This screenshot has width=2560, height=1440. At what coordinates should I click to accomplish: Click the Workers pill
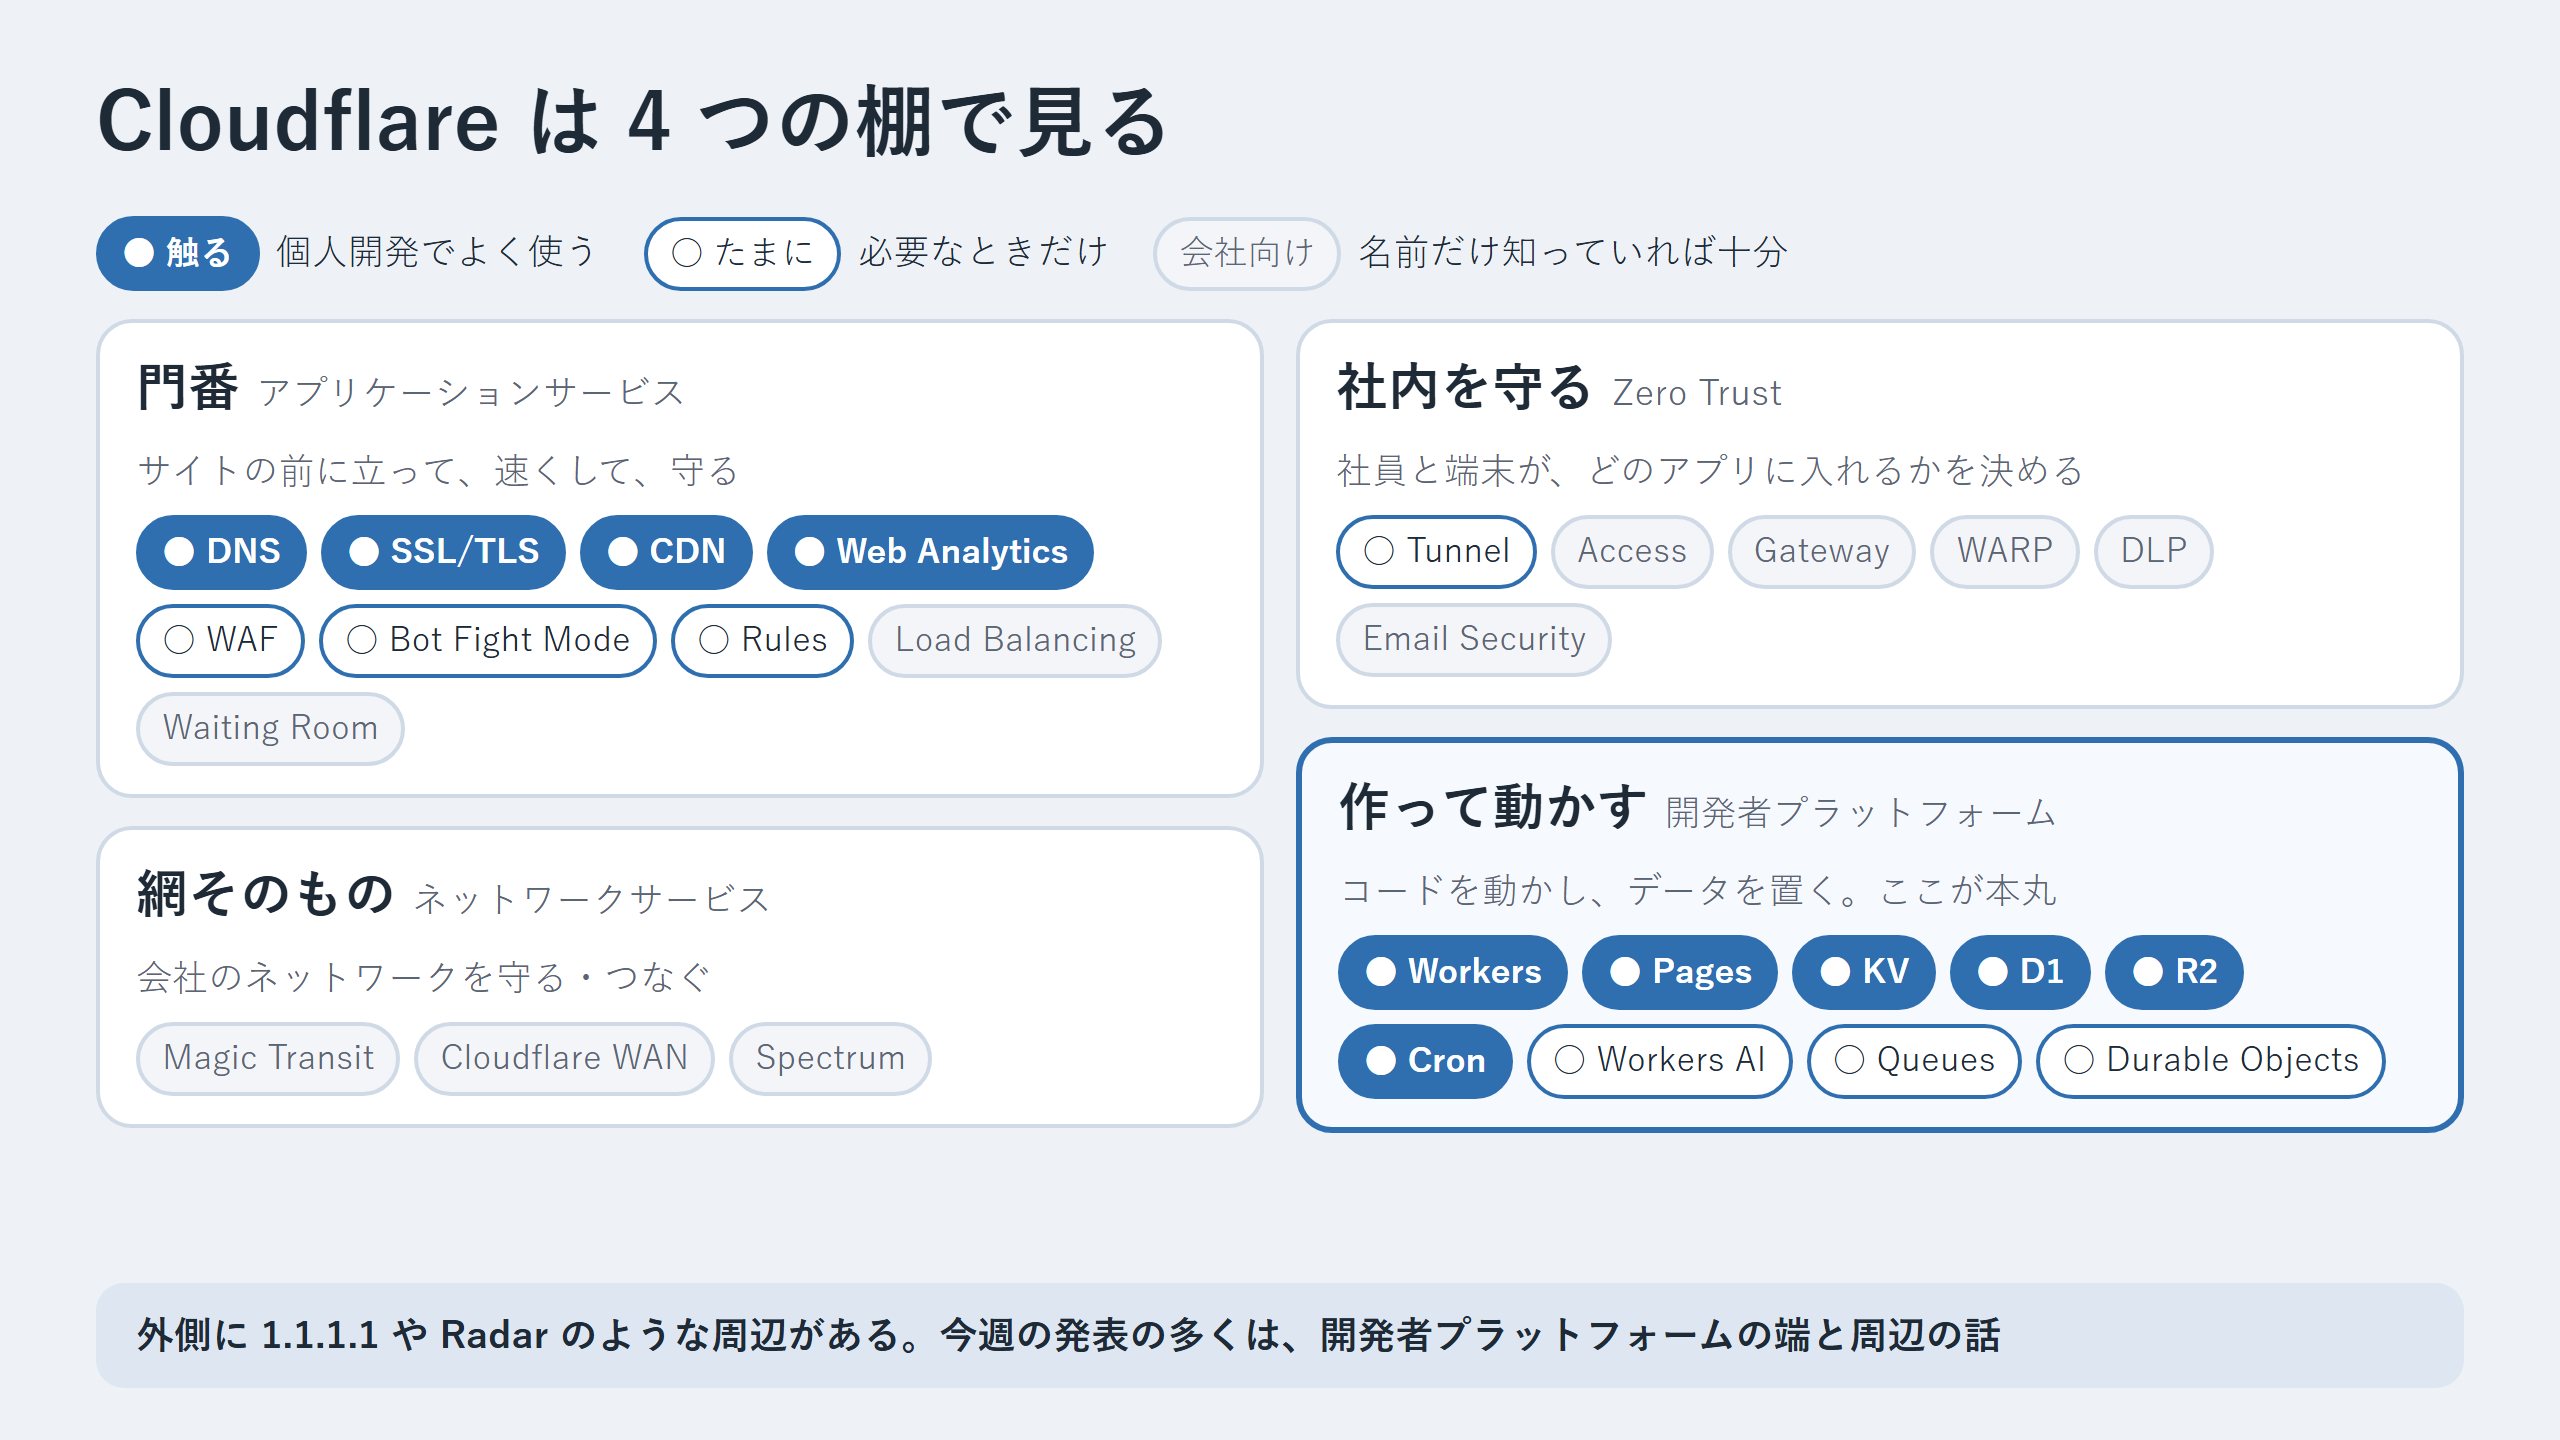[x=1453, y=972]
